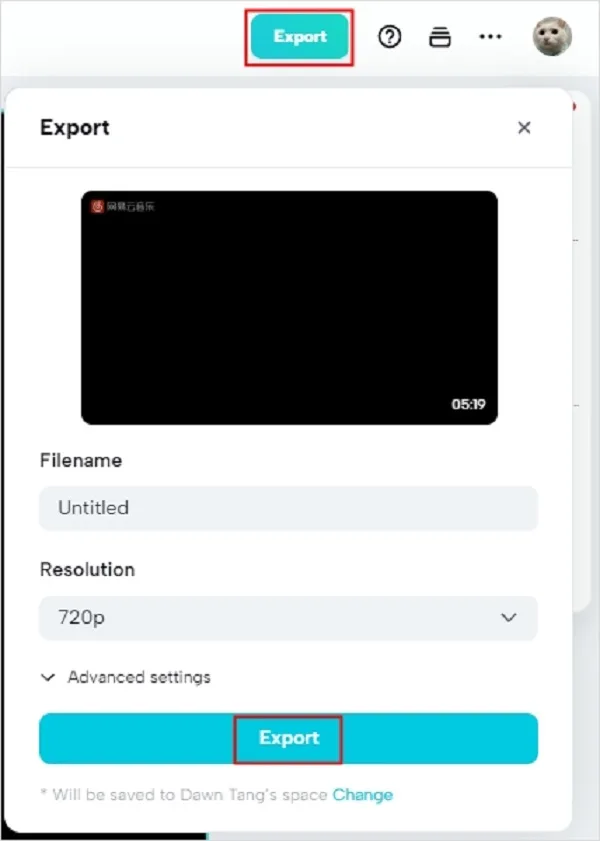
Task: Focus the Filename field containing Untitled
Action: [288, 508]
